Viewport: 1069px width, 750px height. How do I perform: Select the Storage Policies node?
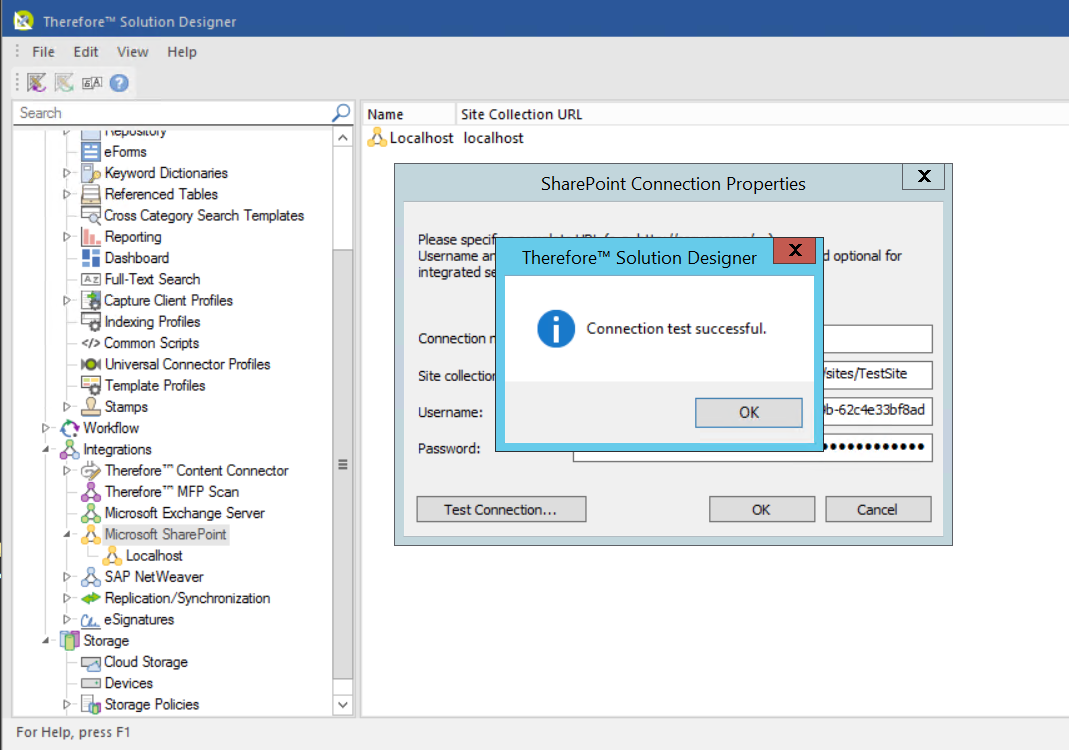[x=151, y=704]
